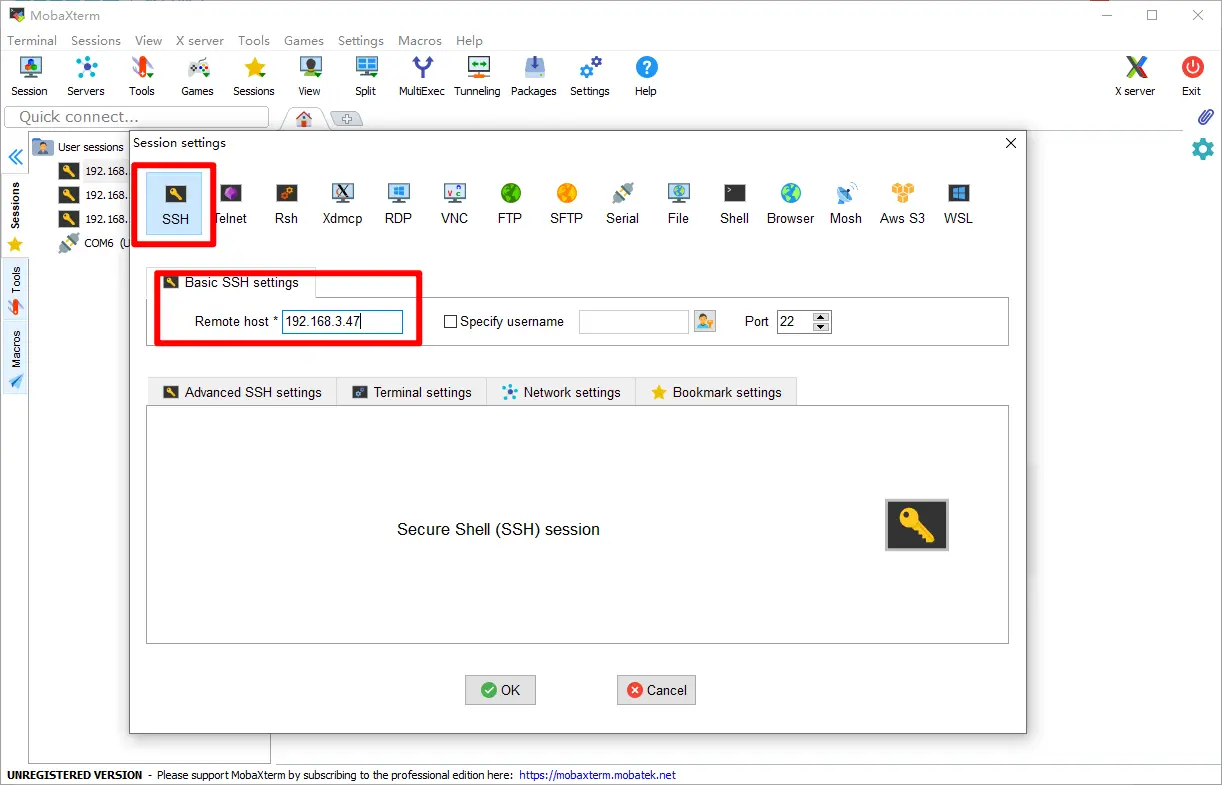This screenshot has height=785, width=1222.
Task: Select the VNC session type
Action: coord(454,204)
